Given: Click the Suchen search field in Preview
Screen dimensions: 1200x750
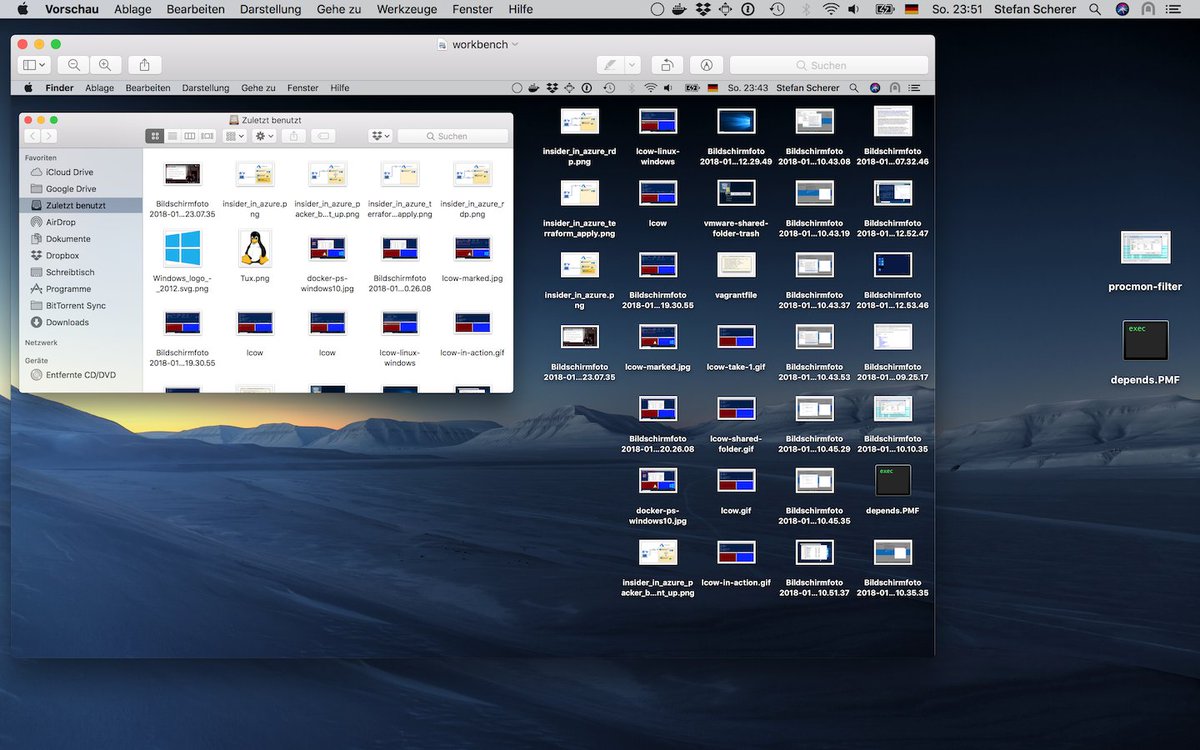Looking at the screenshot, I should [x=828, y=65].
